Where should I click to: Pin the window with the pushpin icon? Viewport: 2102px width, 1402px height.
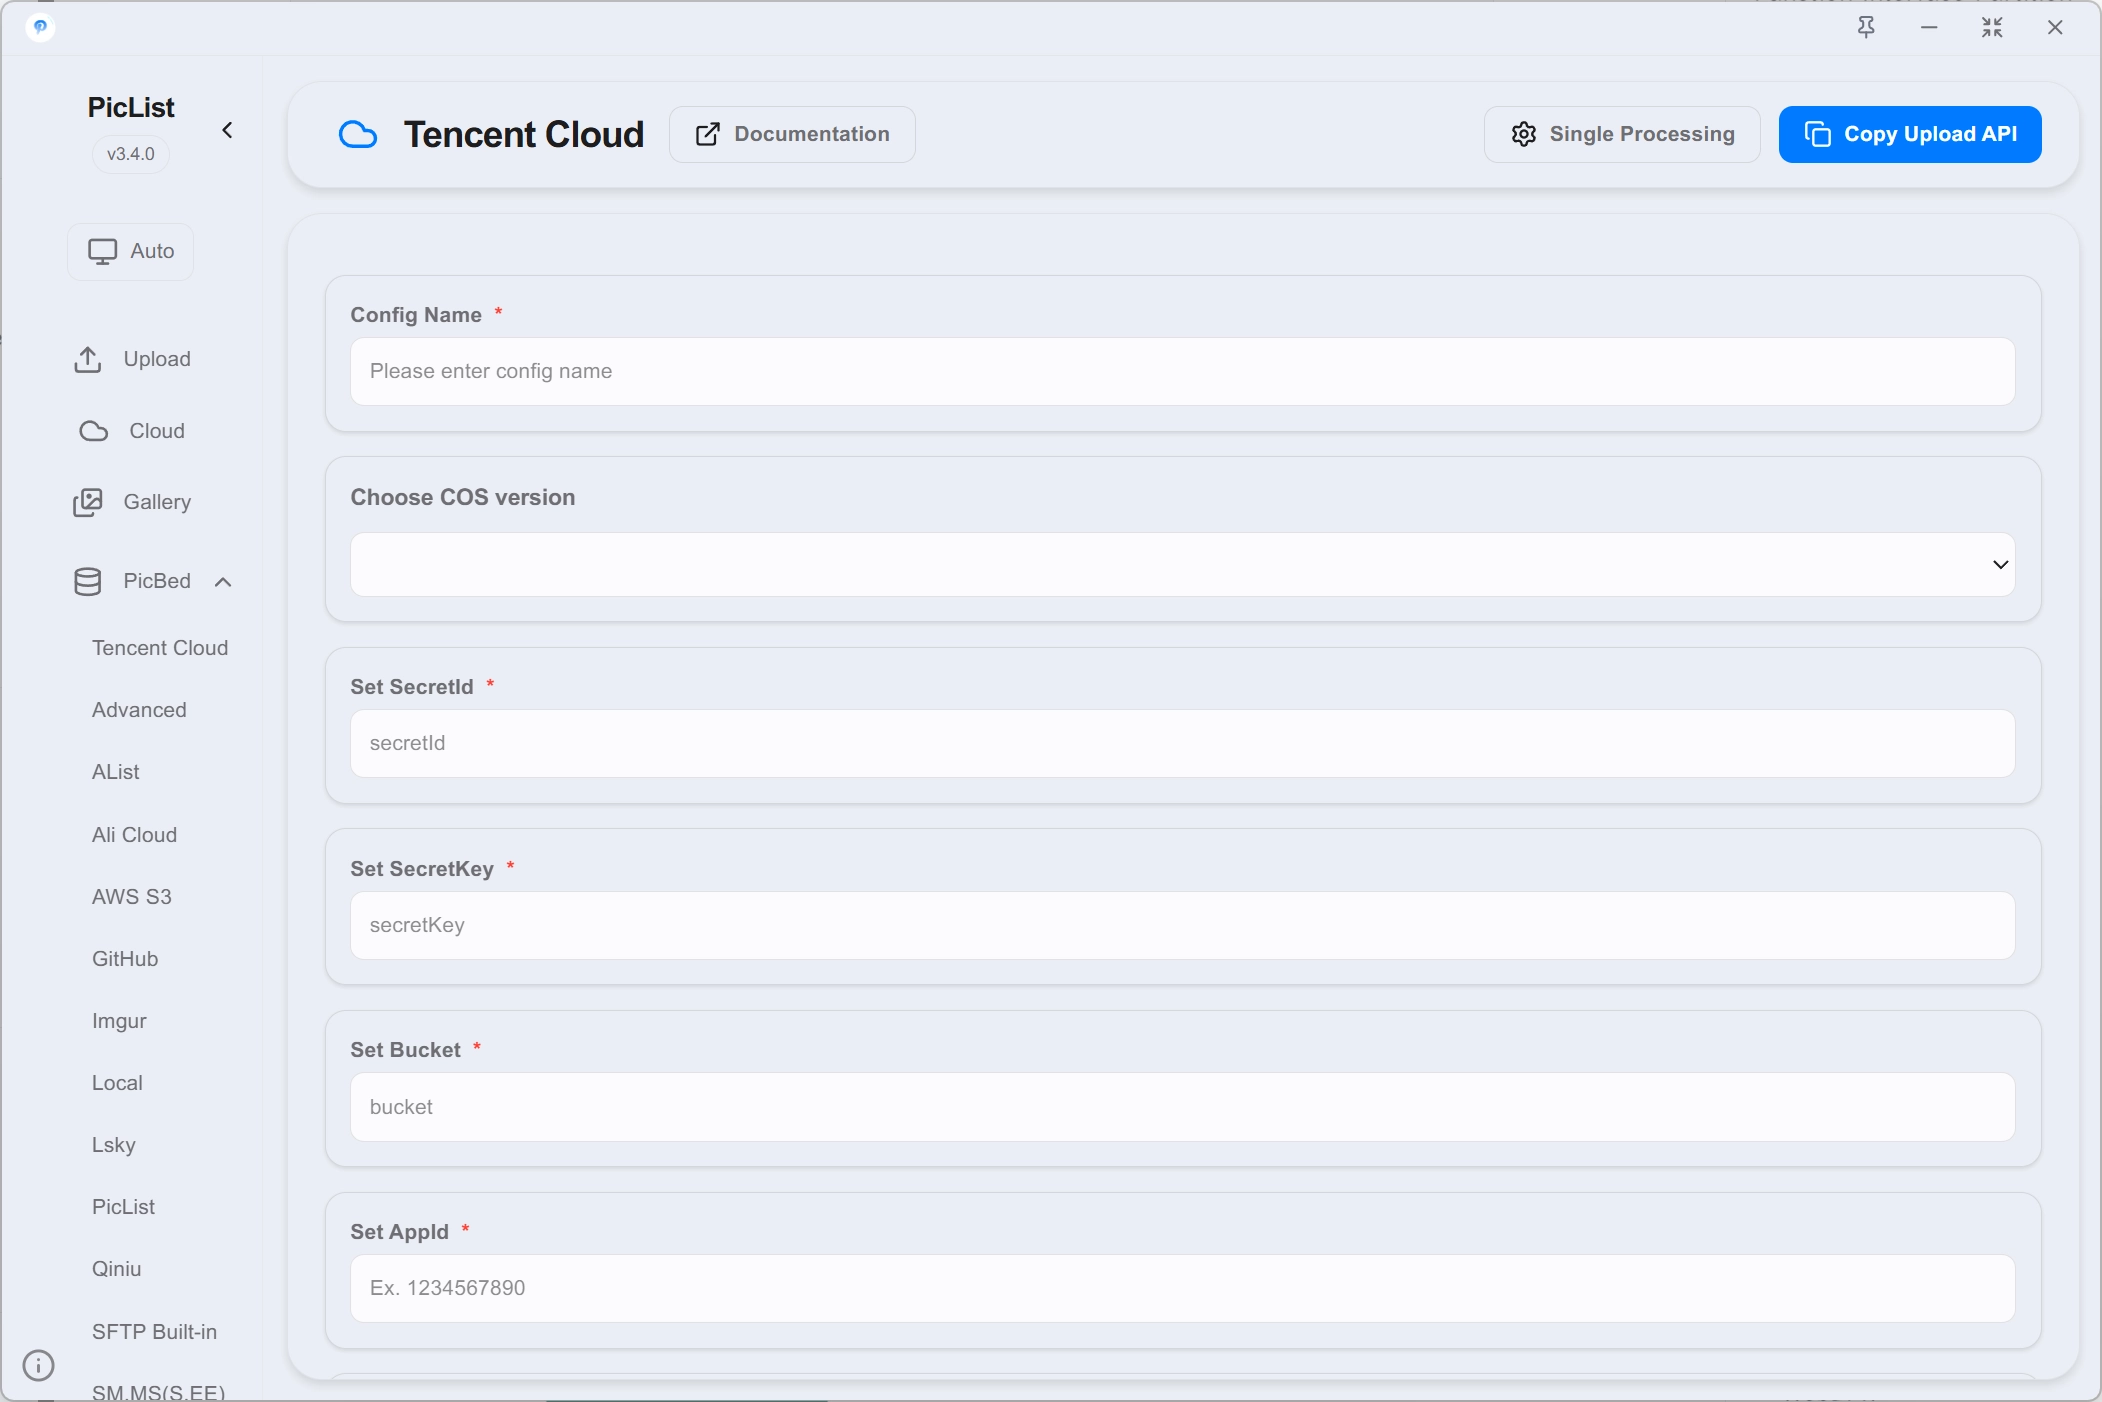coord(1866,27)
